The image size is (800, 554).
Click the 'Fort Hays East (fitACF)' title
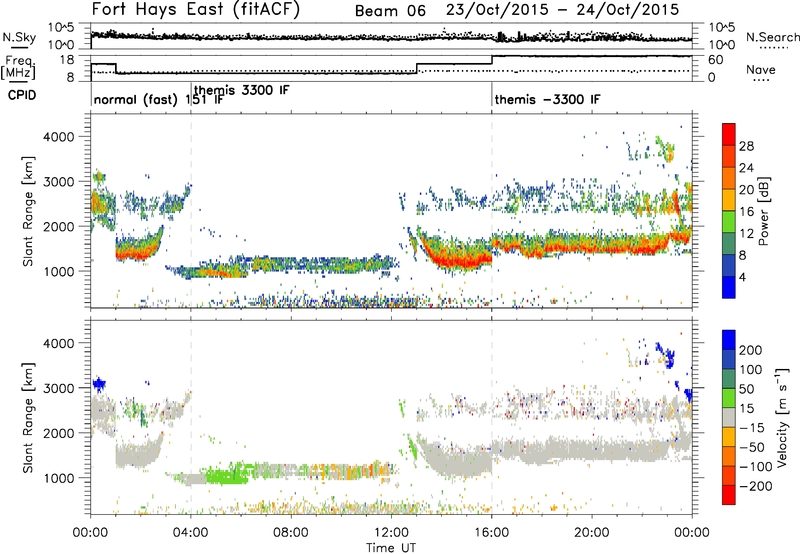(x=195, y=9)
